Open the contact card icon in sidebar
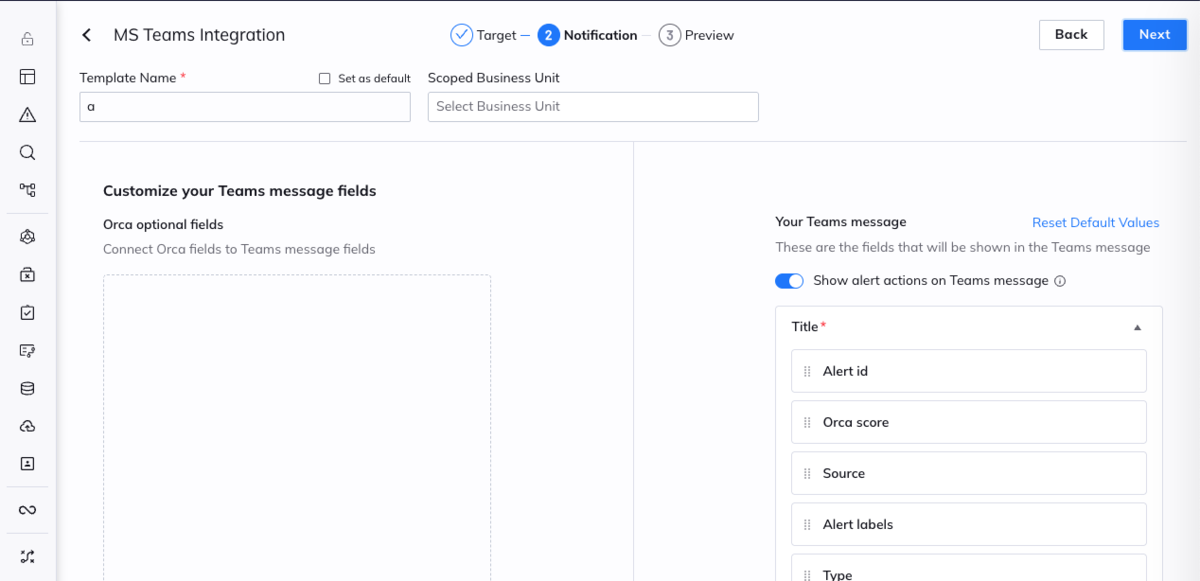Screen dimensions: 1200x581 point(28,464)
